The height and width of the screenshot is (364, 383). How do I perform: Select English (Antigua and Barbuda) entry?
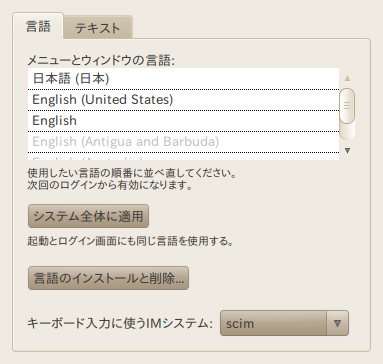183,142
